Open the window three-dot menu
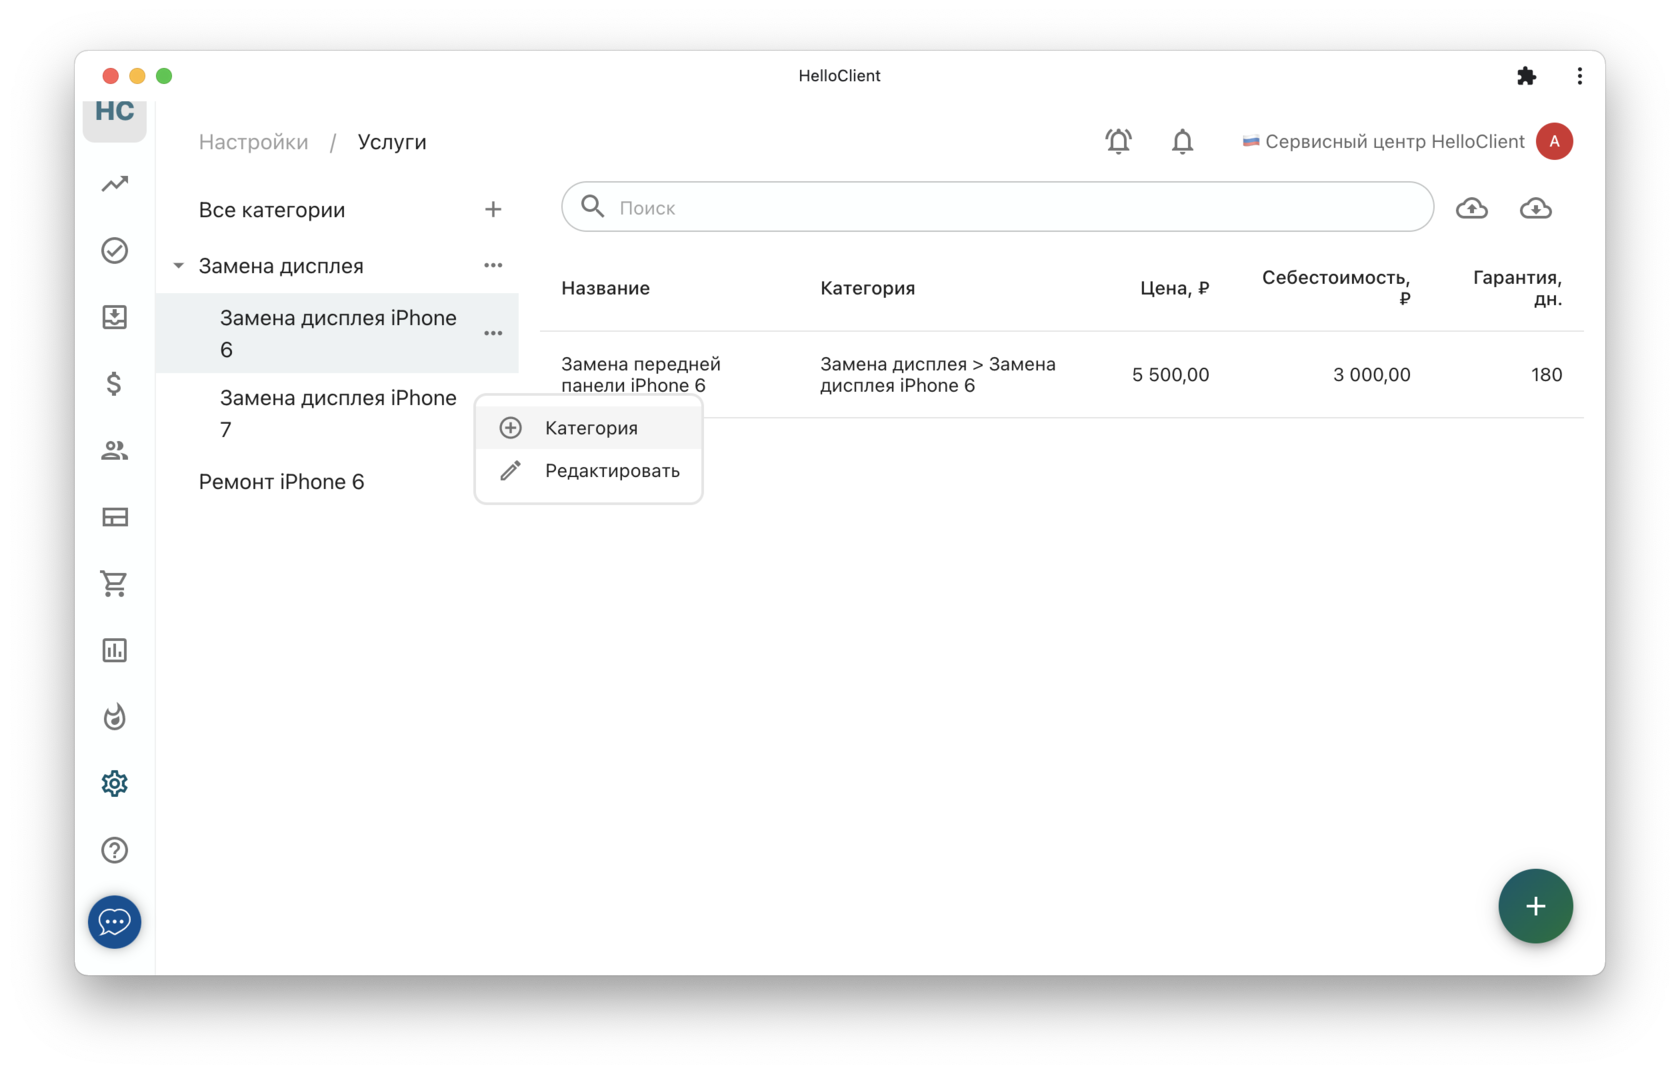 [1580, 76]
